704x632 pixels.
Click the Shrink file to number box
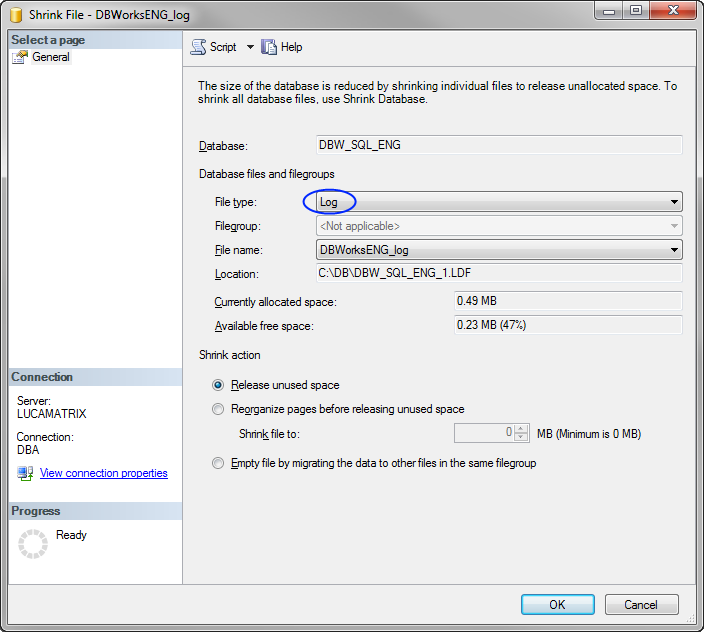coord(484,433)
